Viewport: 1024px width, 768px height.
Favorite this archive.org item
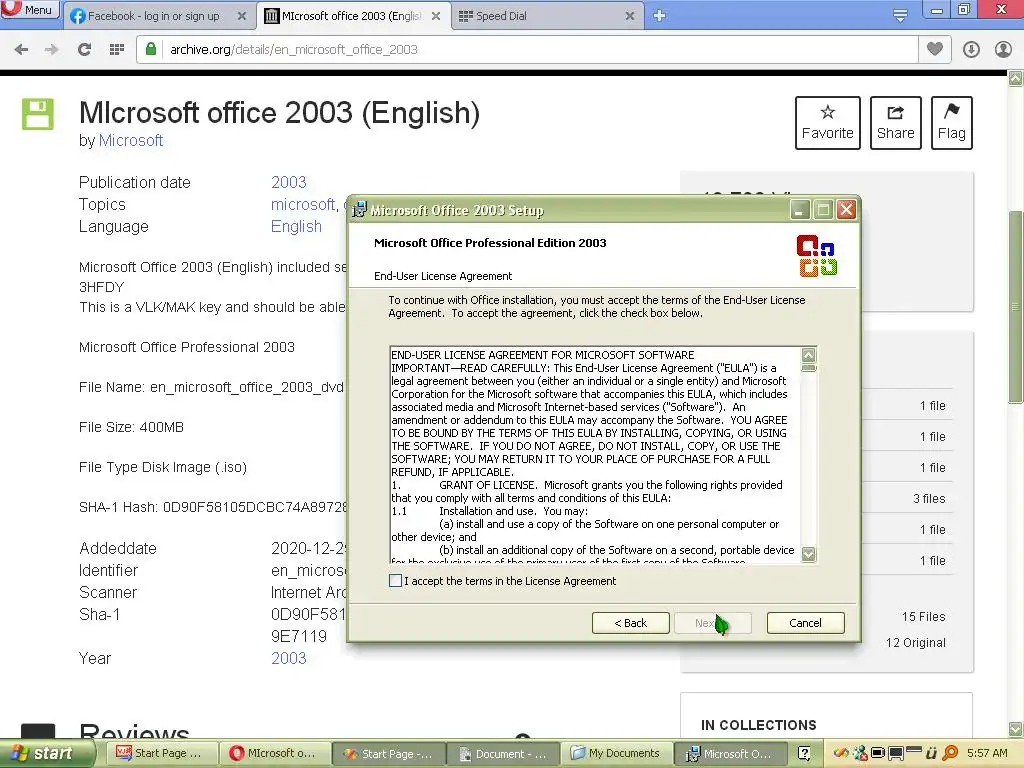[x=827, y=123]
